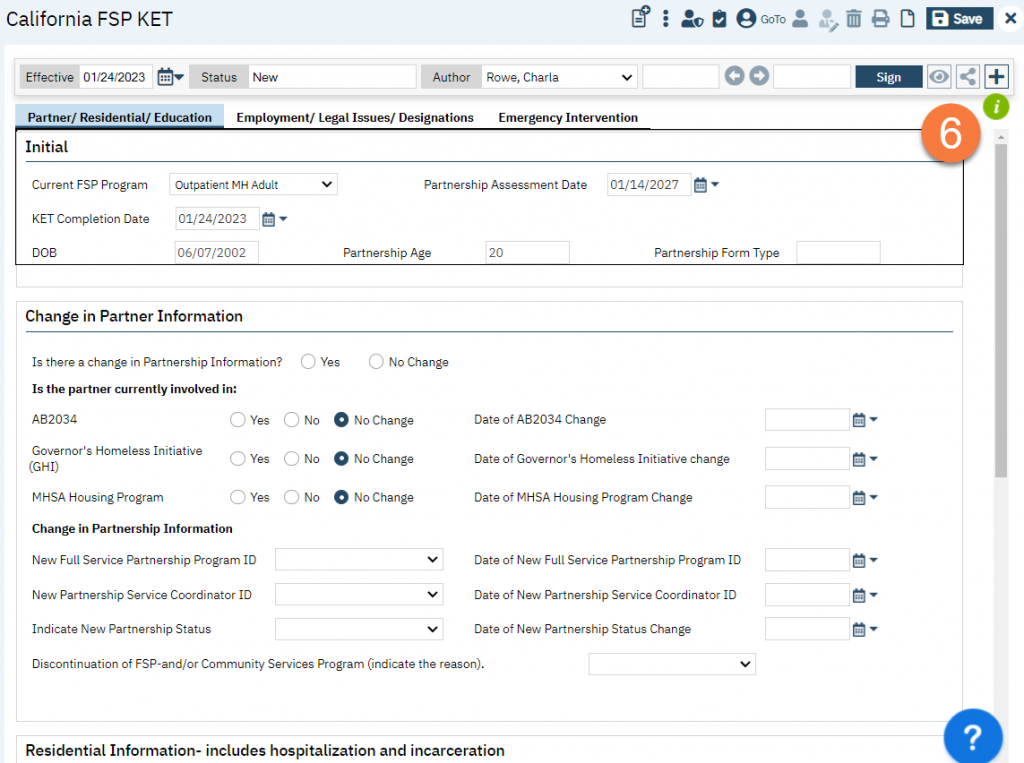
Task: Click the trash can delete icon
Action: click(x=853, y=18)
